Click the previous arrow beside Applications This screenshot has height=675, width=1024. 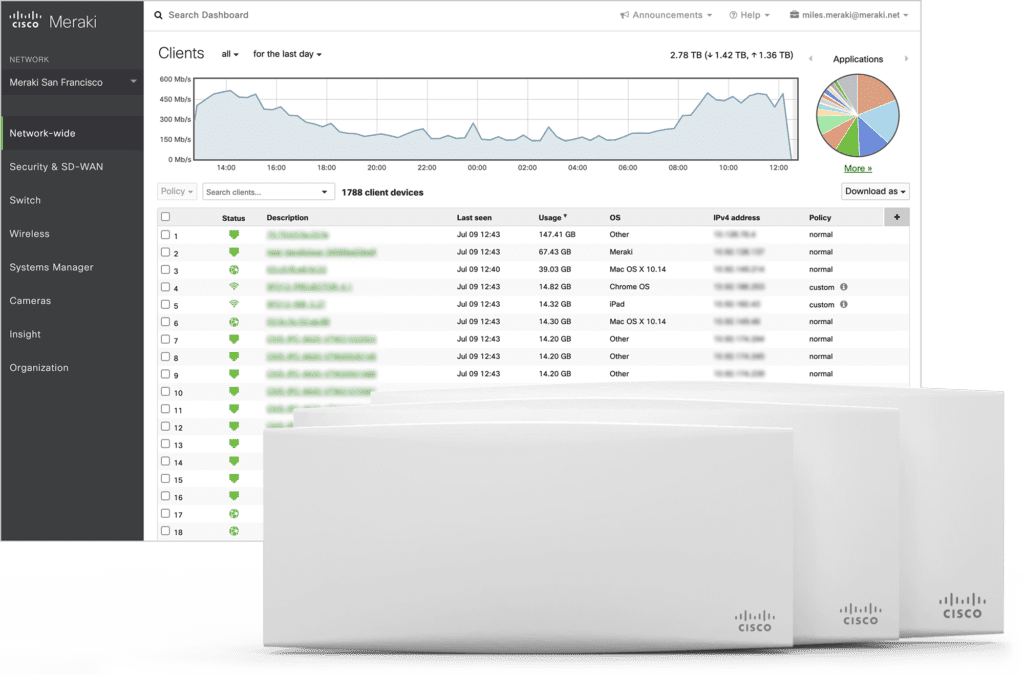(x=810, y=59)
